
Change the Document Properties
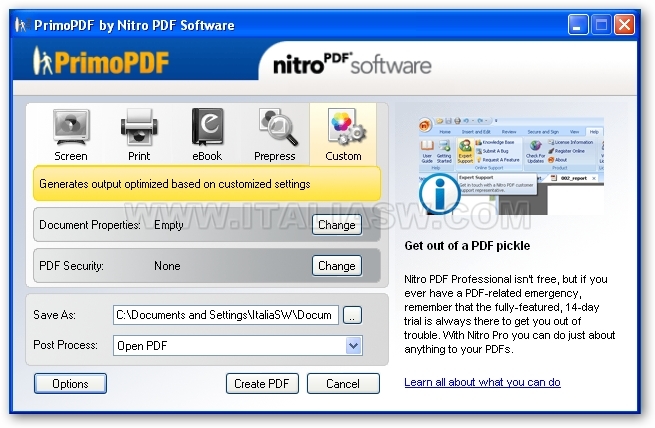[x=337, y=225]
